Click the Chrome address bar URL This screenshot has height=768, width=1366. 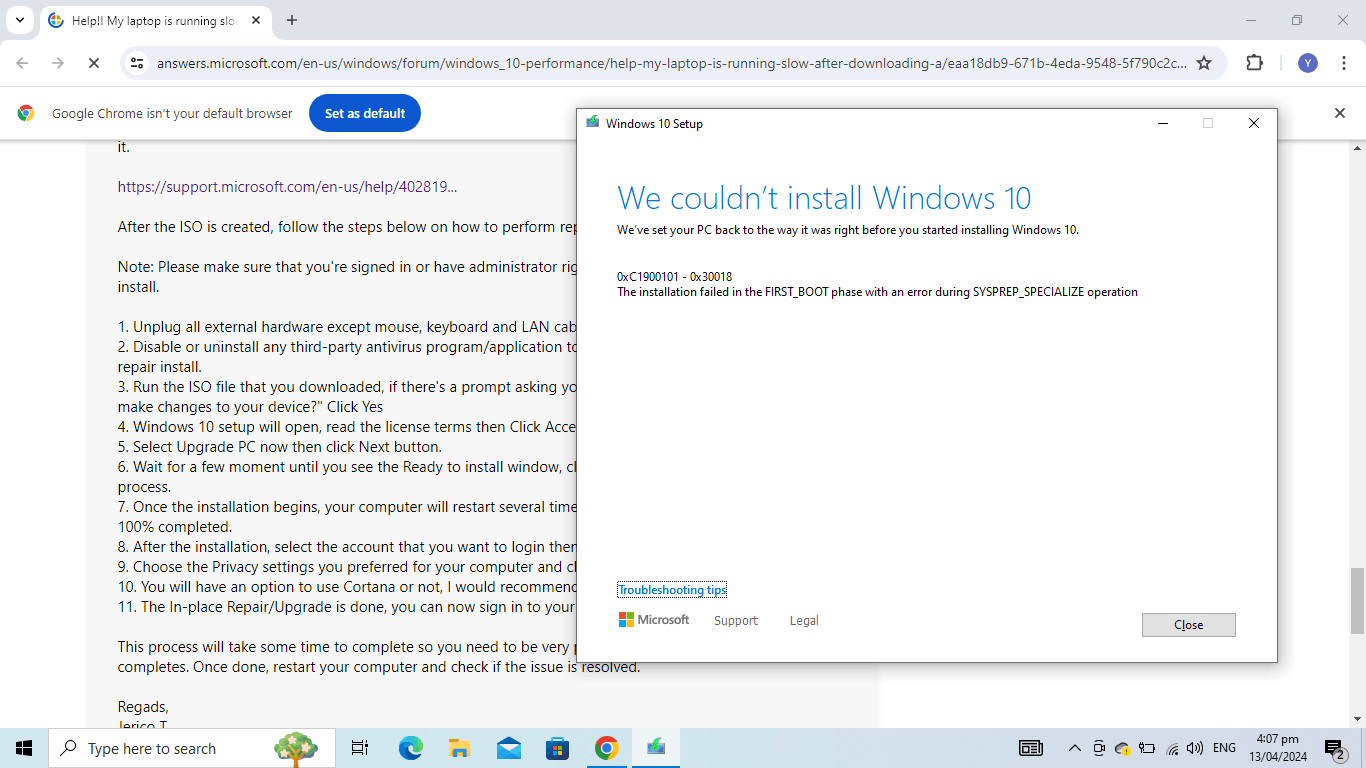(x=672, y=63)
